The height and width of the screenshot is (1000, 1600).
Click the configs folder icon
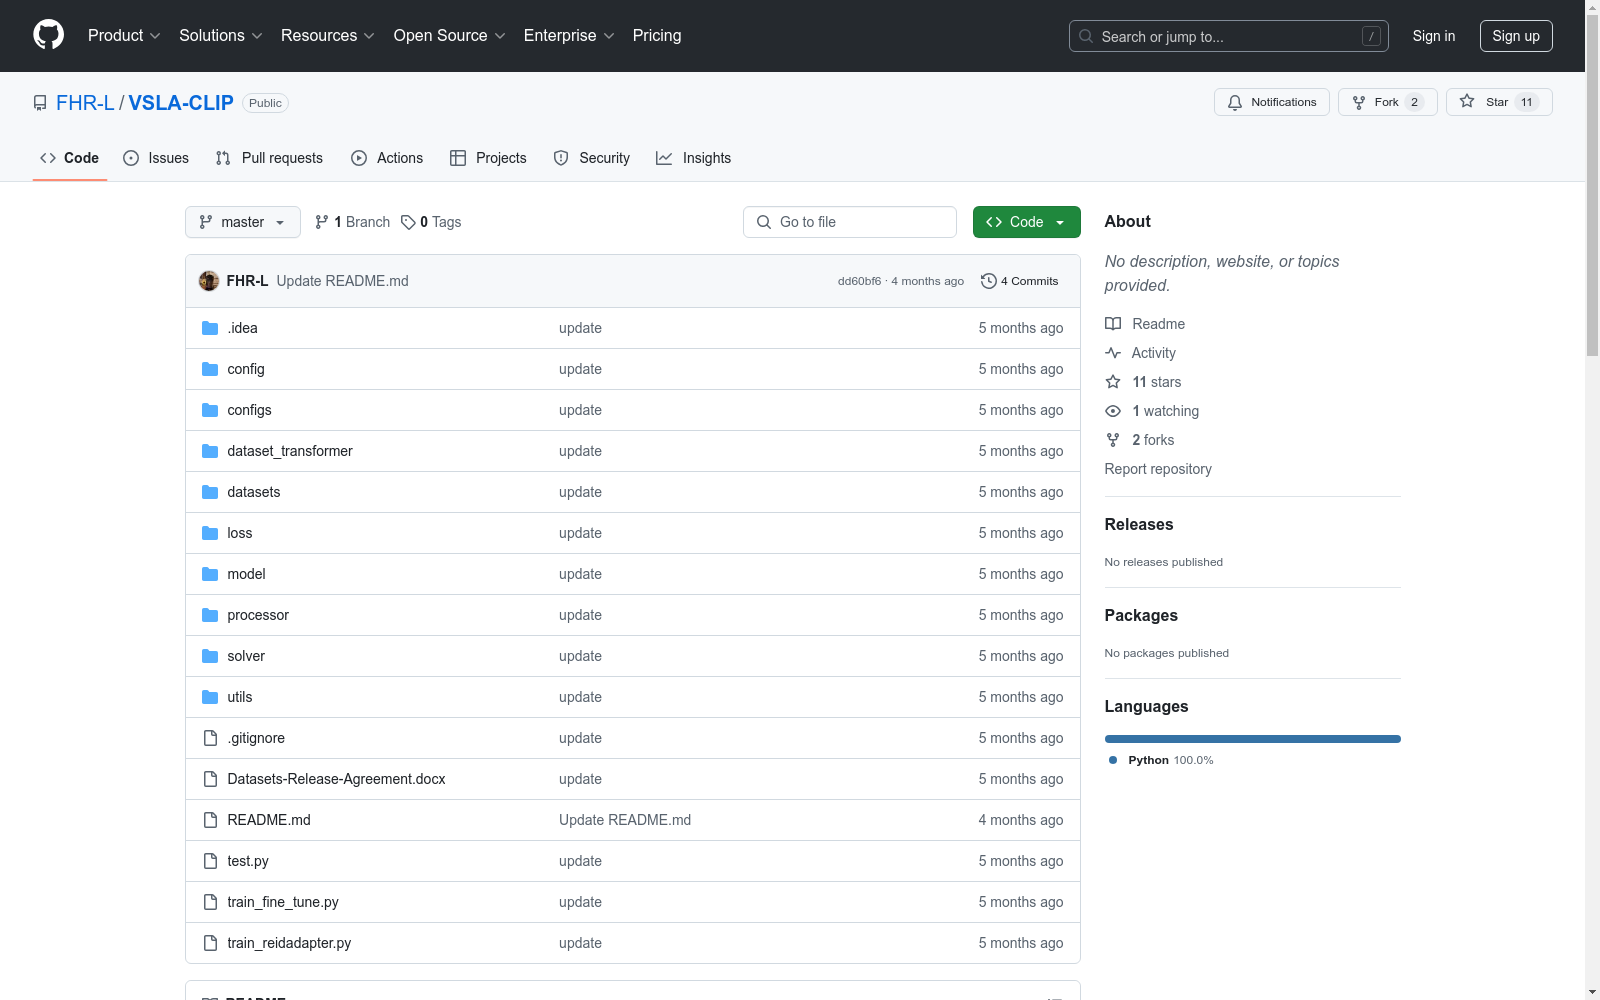tap(210, 410)
